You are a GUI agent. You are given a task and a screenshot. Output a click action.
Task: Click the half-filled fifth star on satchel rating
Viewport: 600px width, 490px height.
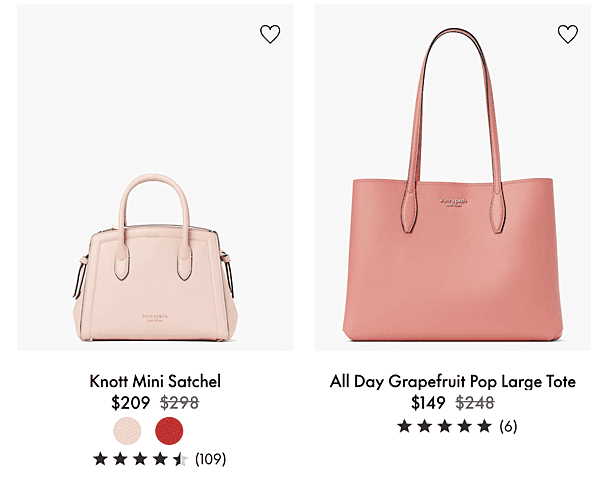point(180,459)
